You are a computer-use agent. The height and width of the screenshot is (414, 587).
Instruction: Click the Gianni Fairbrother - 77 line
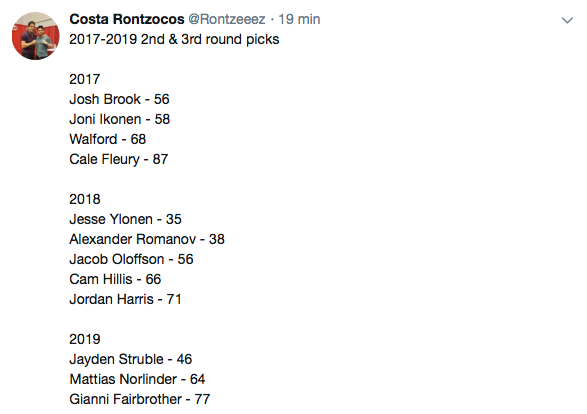[x=140, y=399]
